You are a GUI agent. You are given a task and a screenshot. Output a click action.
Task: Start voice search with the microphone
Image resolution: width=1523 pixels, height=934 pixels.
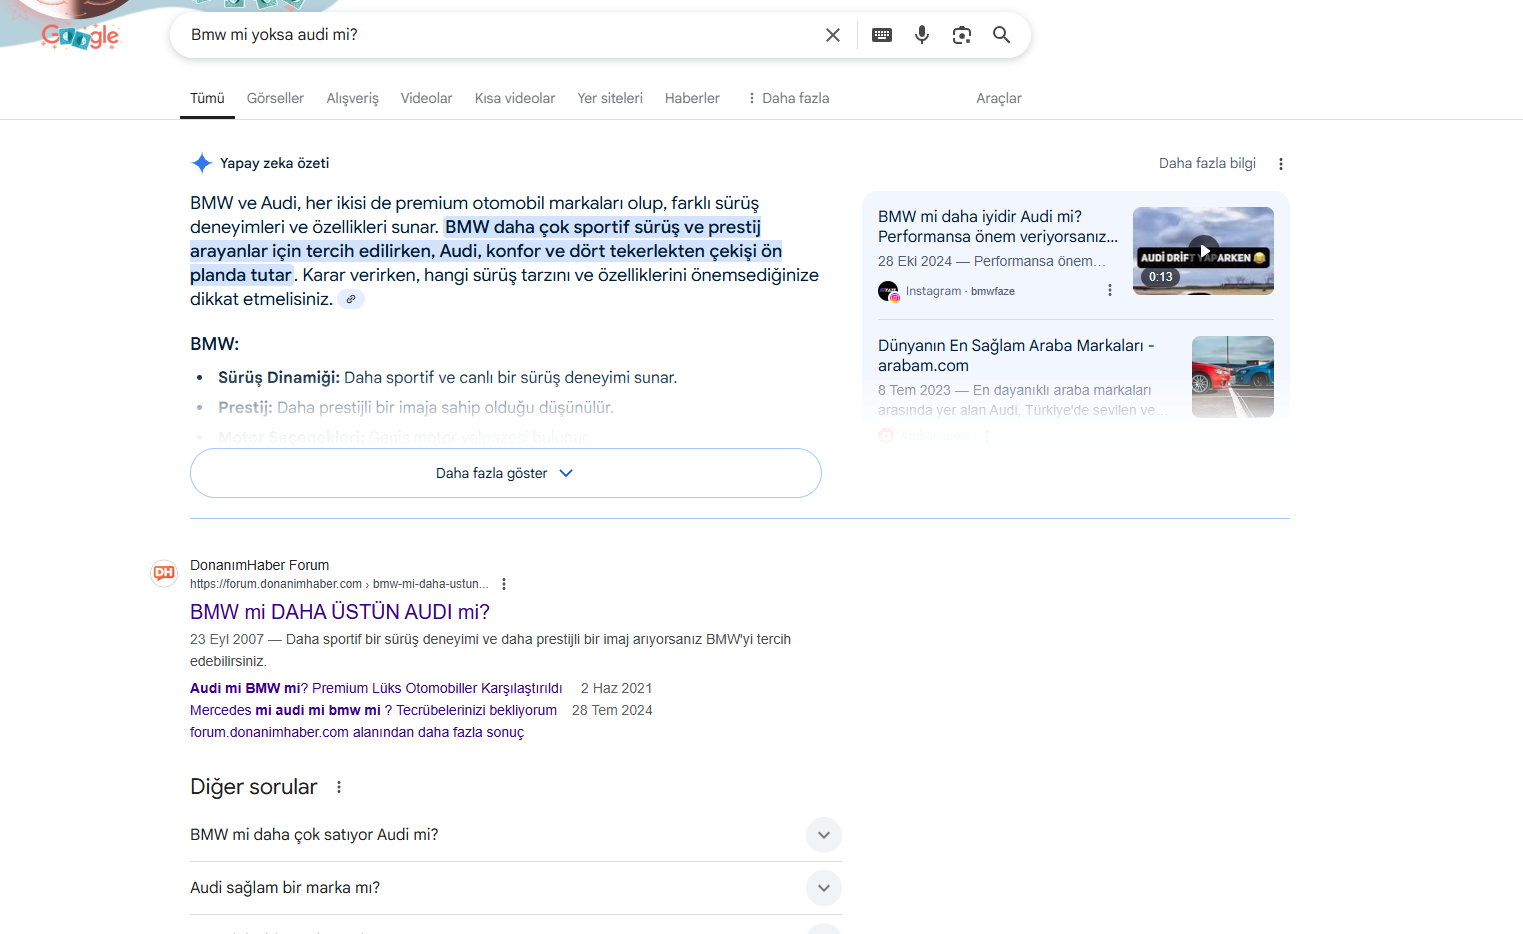pyautogui.click(x=922, y=35)
